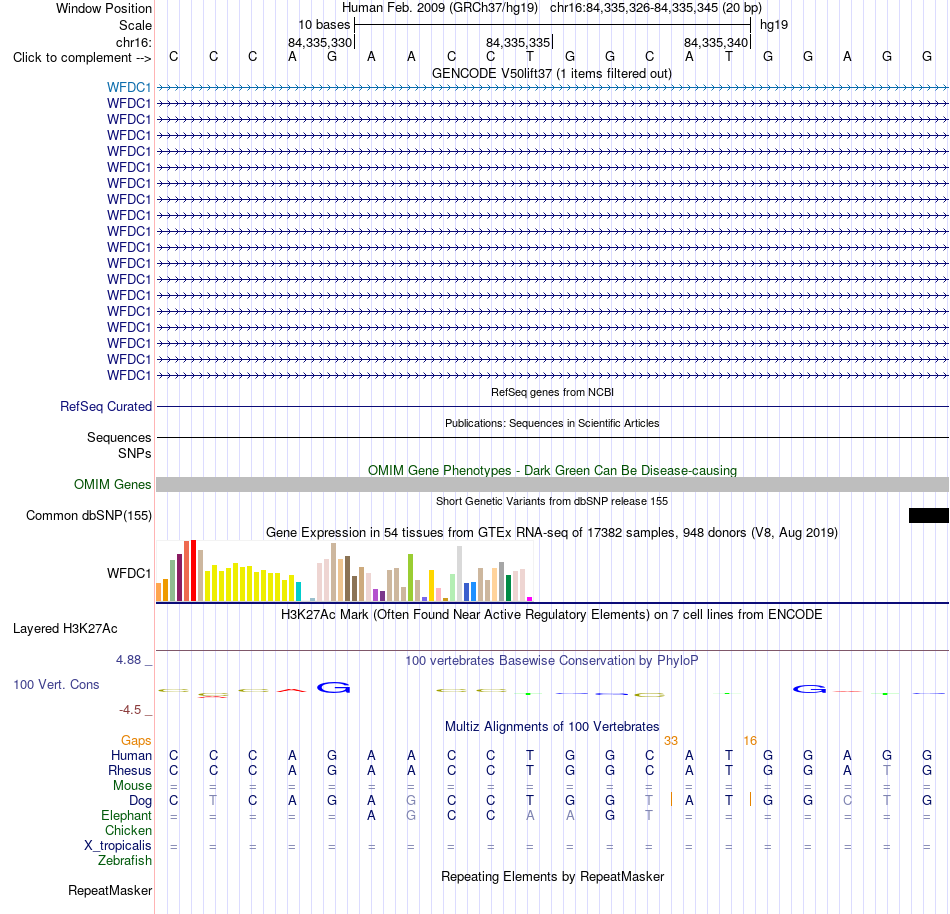Viewport: 950px width, 914px height.
Task: Click the 'GENCODE V50lift37 (1 items filtered out)' title
Action: click(x=552, y=73)
